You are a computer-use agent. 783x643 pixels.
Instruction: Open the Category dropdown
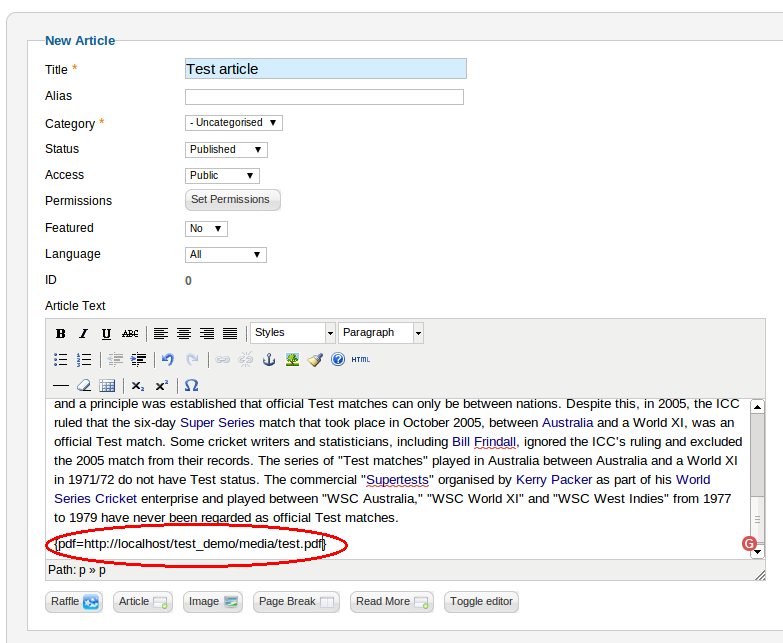[234, 123]
